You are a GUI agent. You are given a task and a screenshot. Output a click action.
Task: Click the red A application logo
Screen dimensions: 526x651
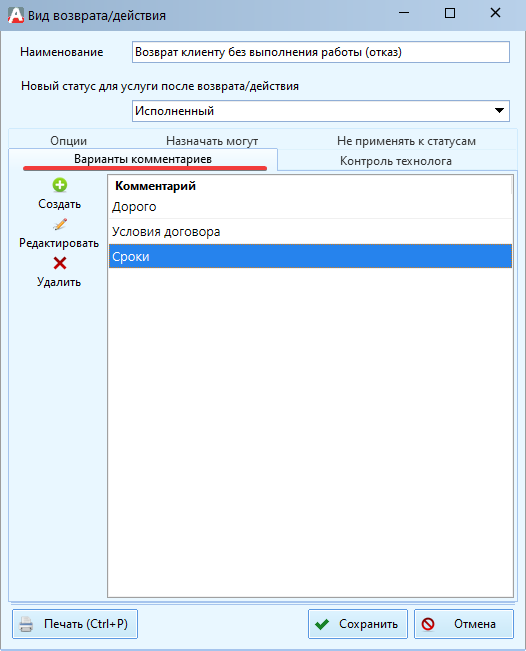point(16,15)
